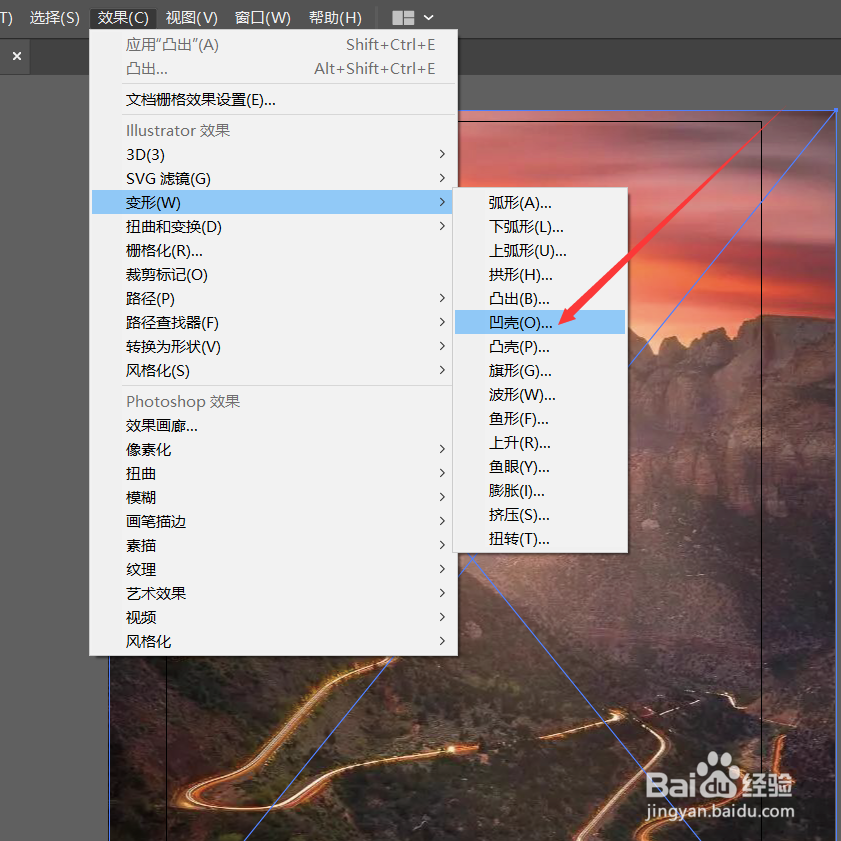This screenshot has height=841, width=841.
Task: Select 凸出(B)... warp option
Action: (x=540, y=299)
